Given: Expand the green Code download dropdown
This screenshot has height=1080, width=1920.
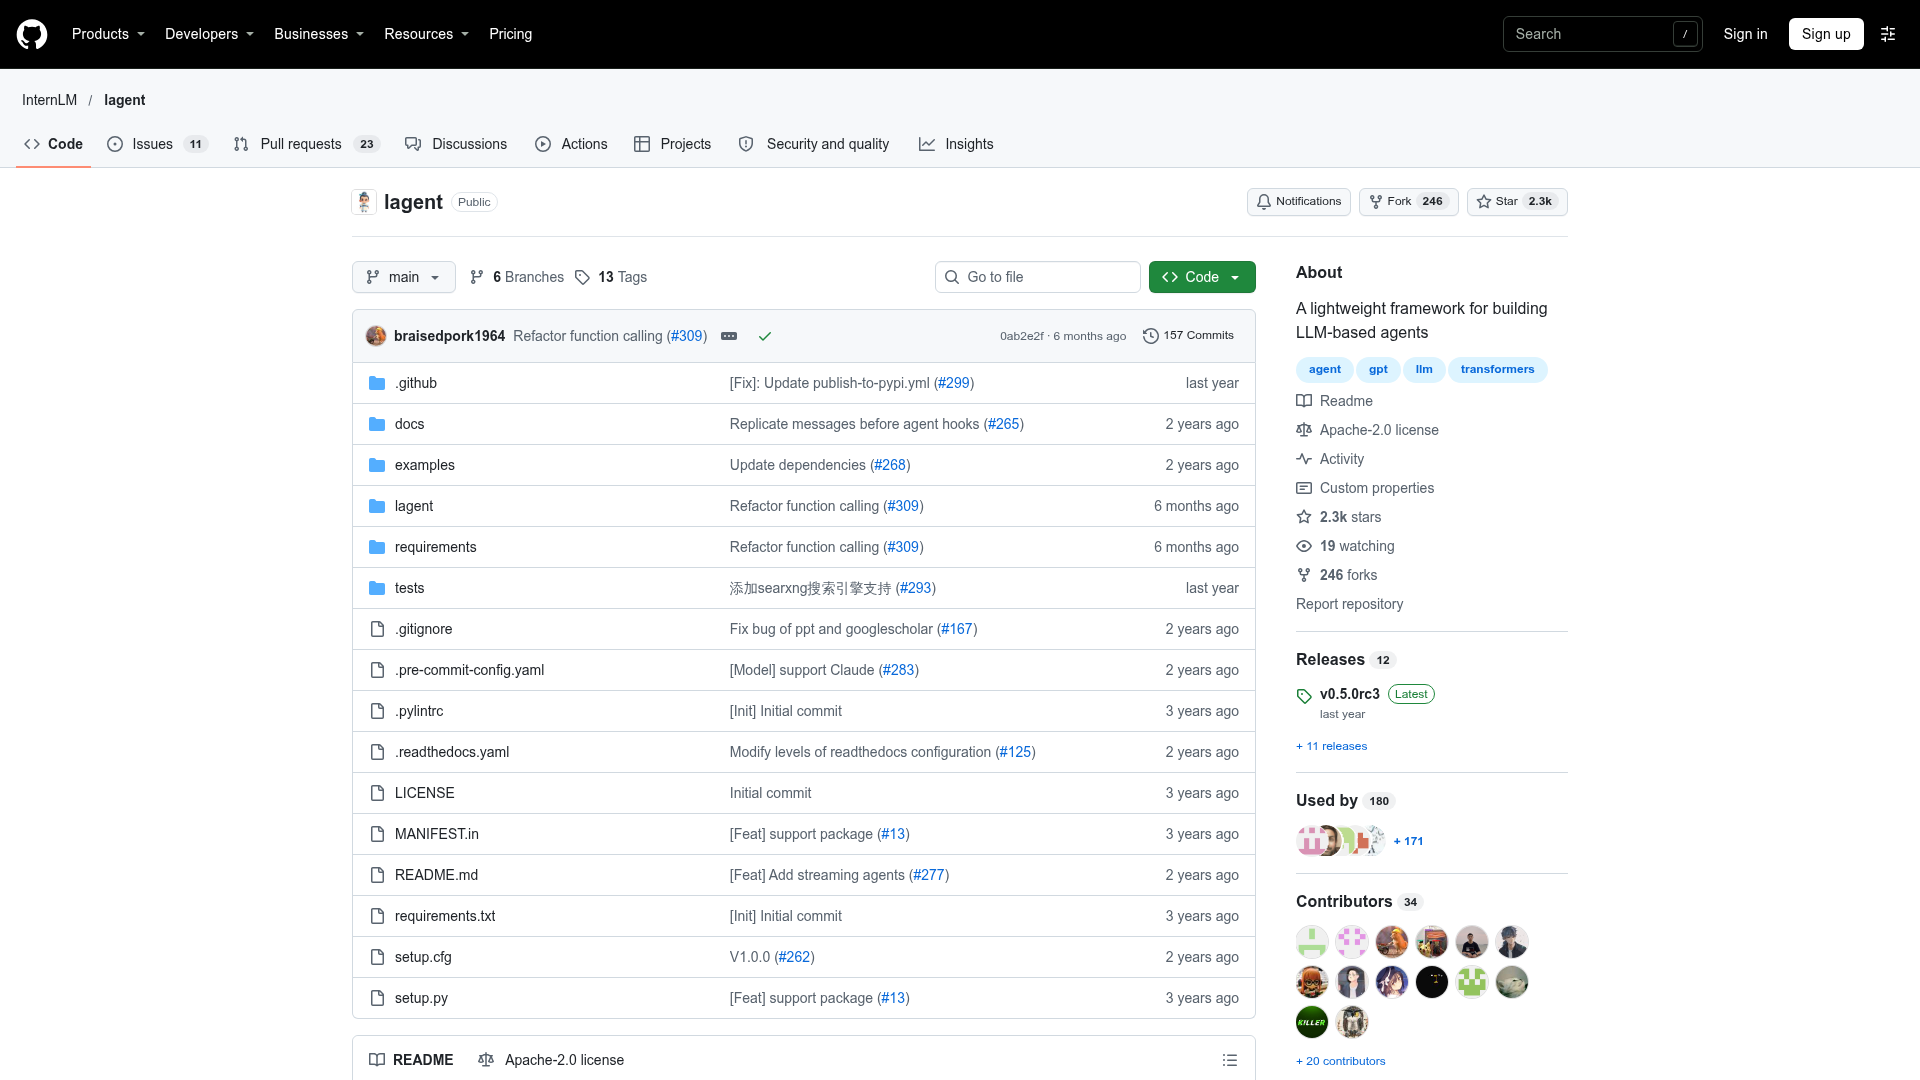Looking at the screenshot, I should tap(1202, 277).
